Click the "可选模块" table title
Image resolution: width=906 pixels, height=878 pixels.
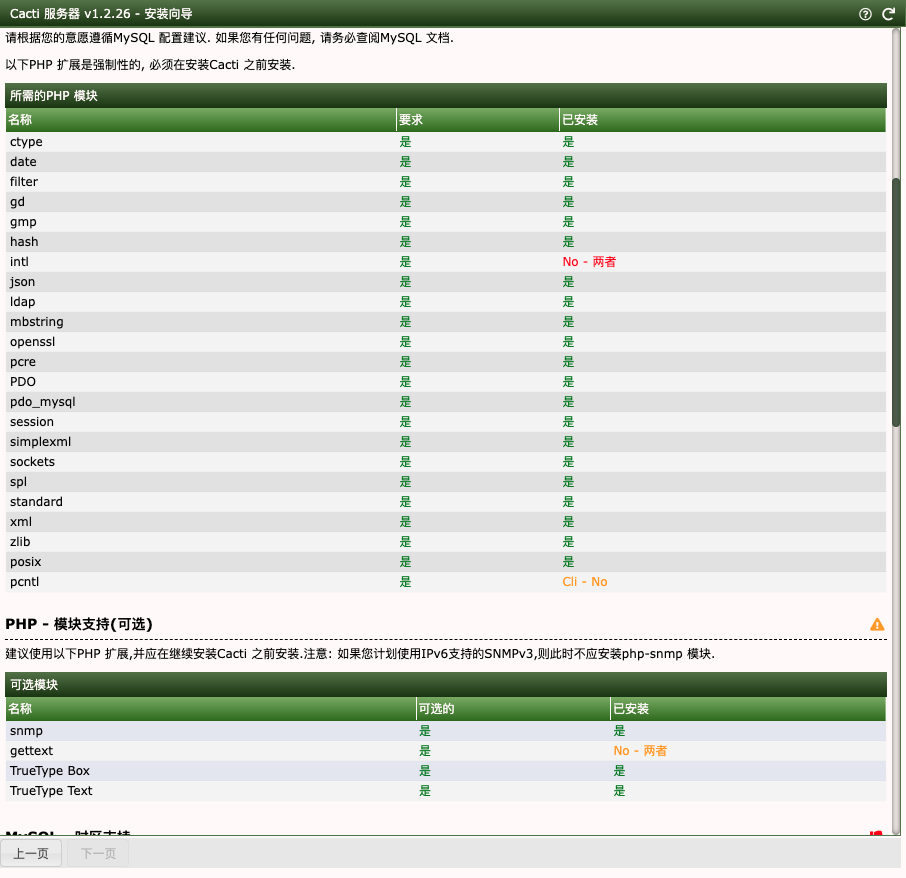[34, 685]
